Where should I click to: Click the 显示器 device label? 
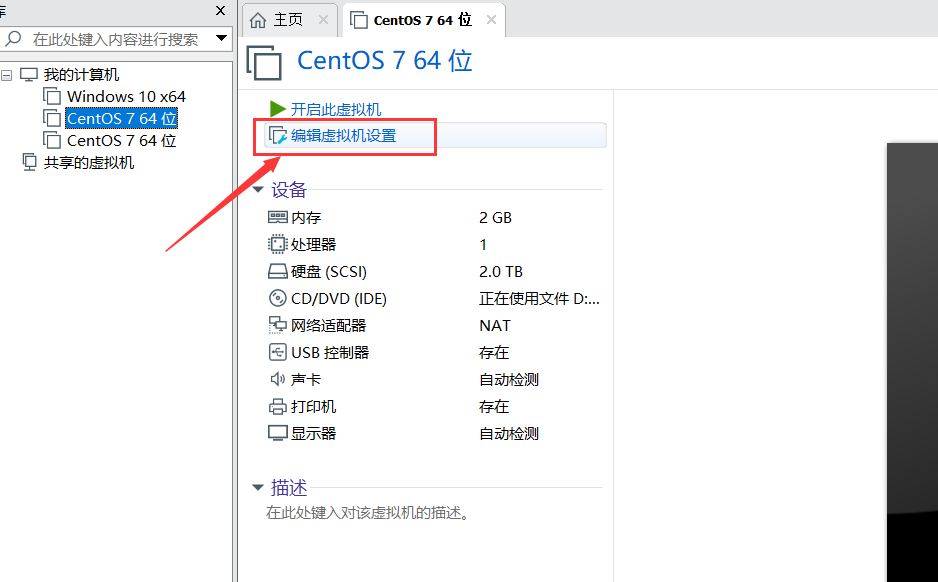click(313, 434)
